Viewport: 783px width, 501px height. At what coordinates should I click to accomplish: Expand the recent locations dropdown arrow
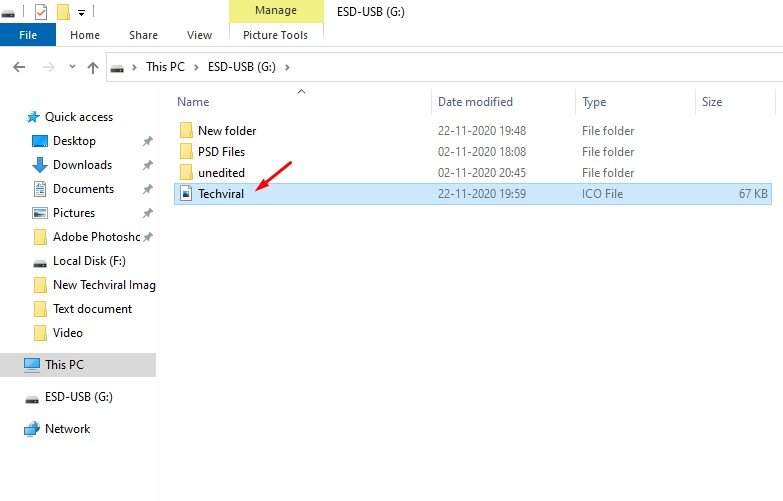[x=70, y=68]
